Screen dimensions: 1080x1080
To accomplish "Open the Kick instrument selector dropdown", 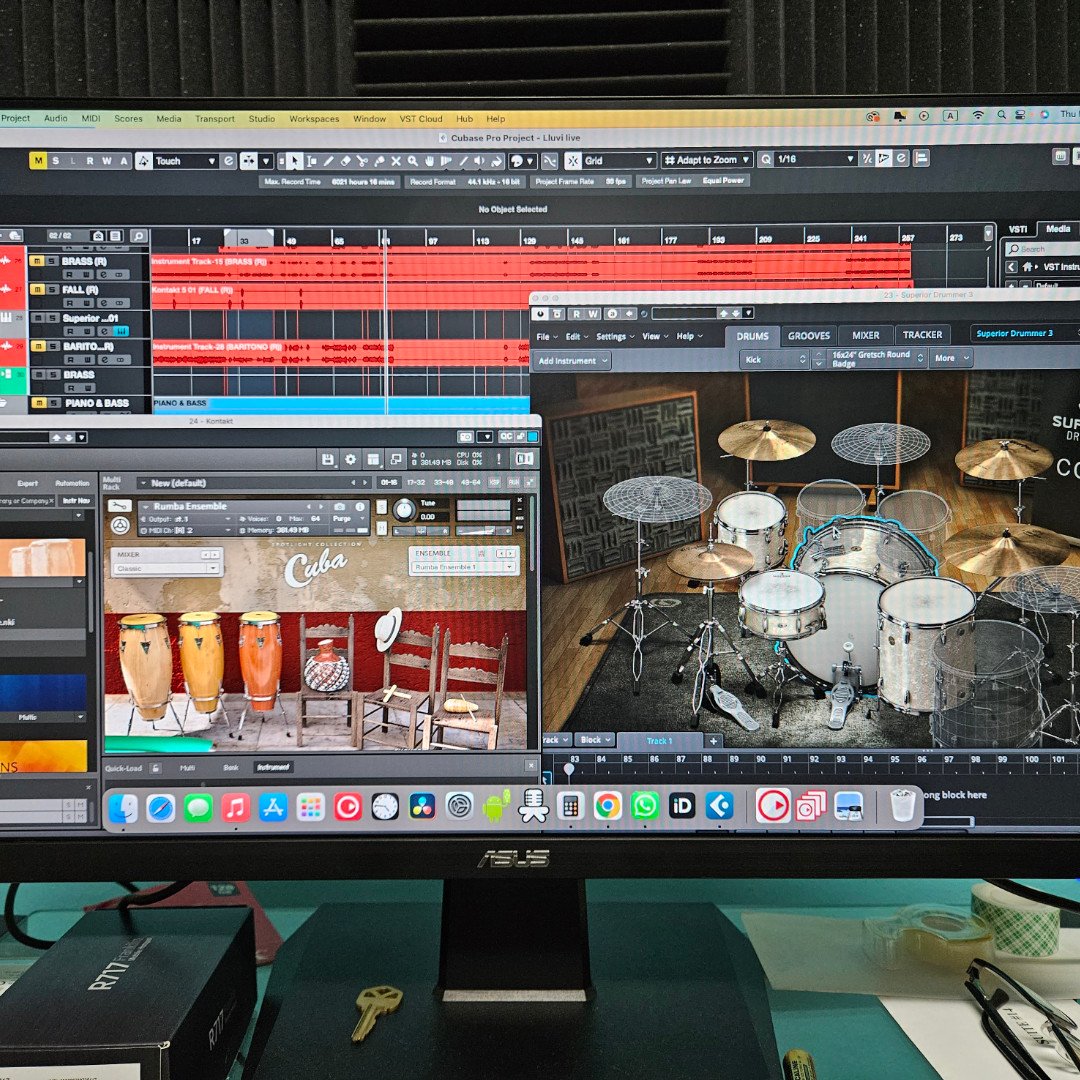I will click(773, 360).
